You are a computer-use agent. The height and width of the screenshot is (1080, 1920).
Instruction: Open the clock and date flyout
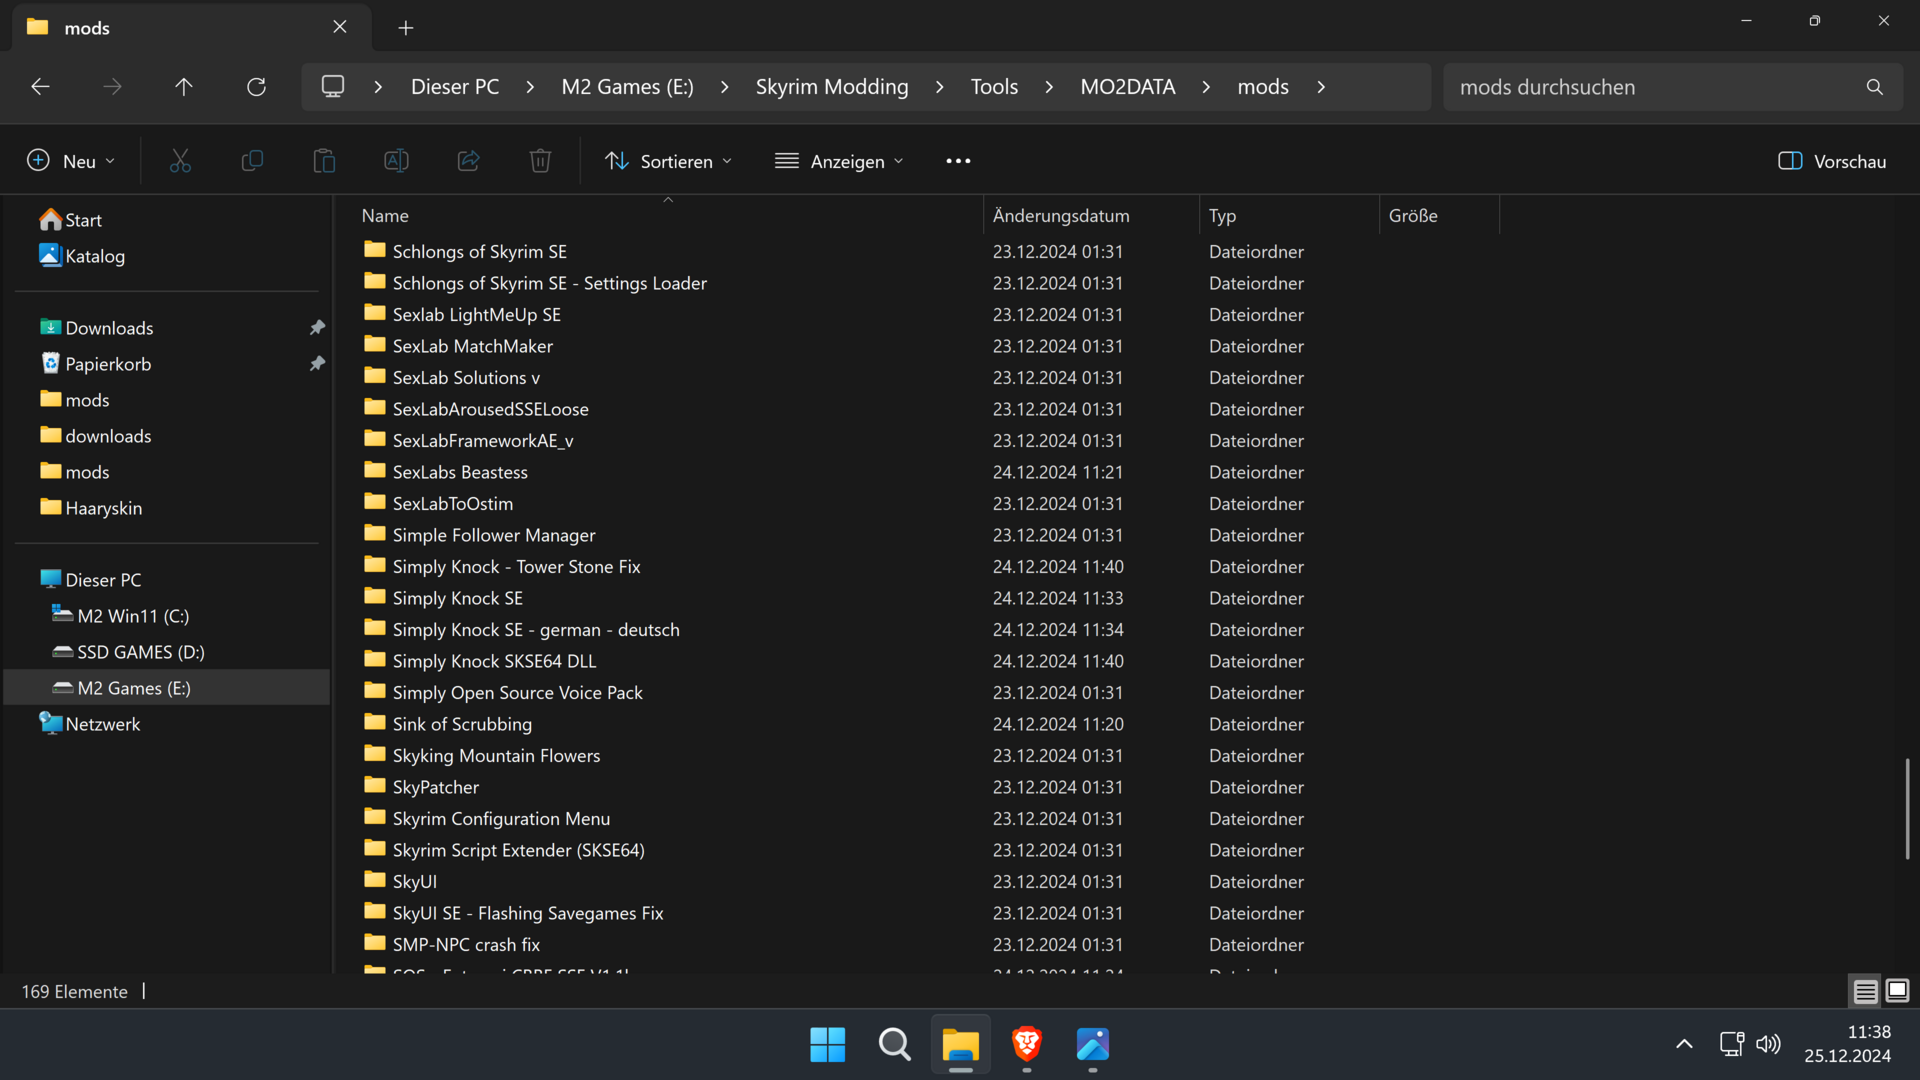tap(1847, 1044)
